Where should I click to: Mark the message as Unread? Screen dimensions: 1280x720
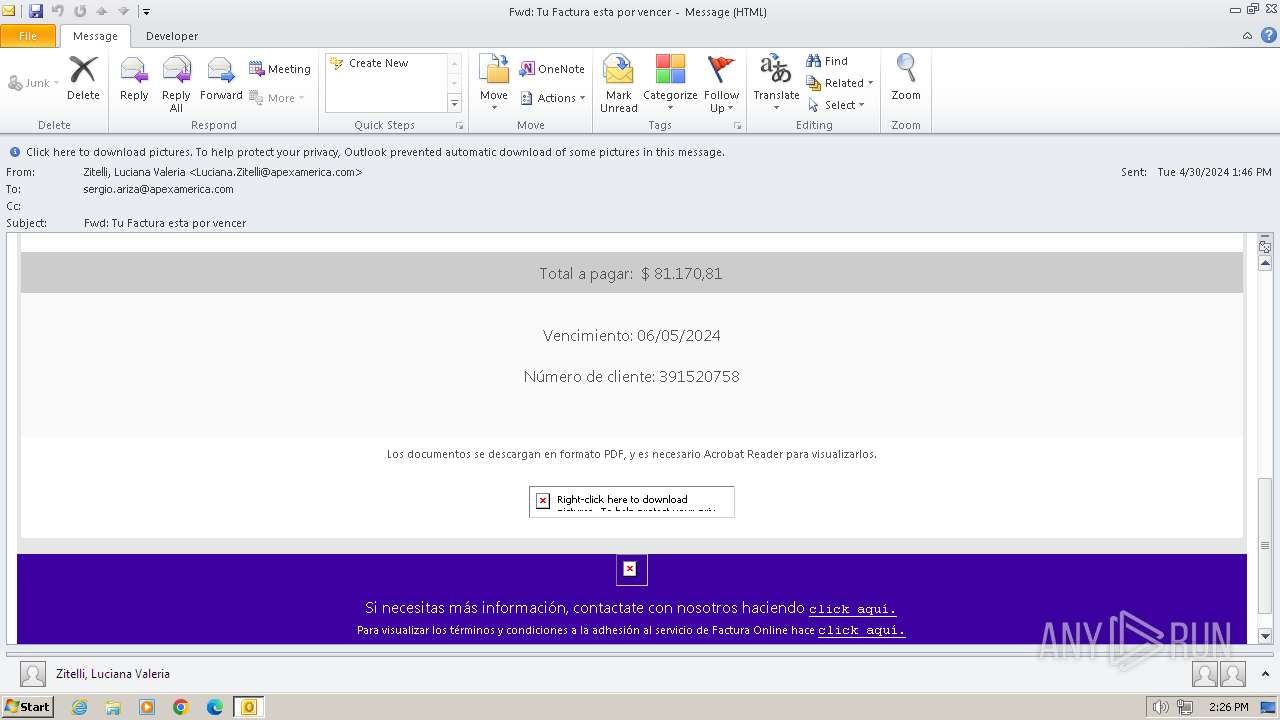tap(618, 84)
